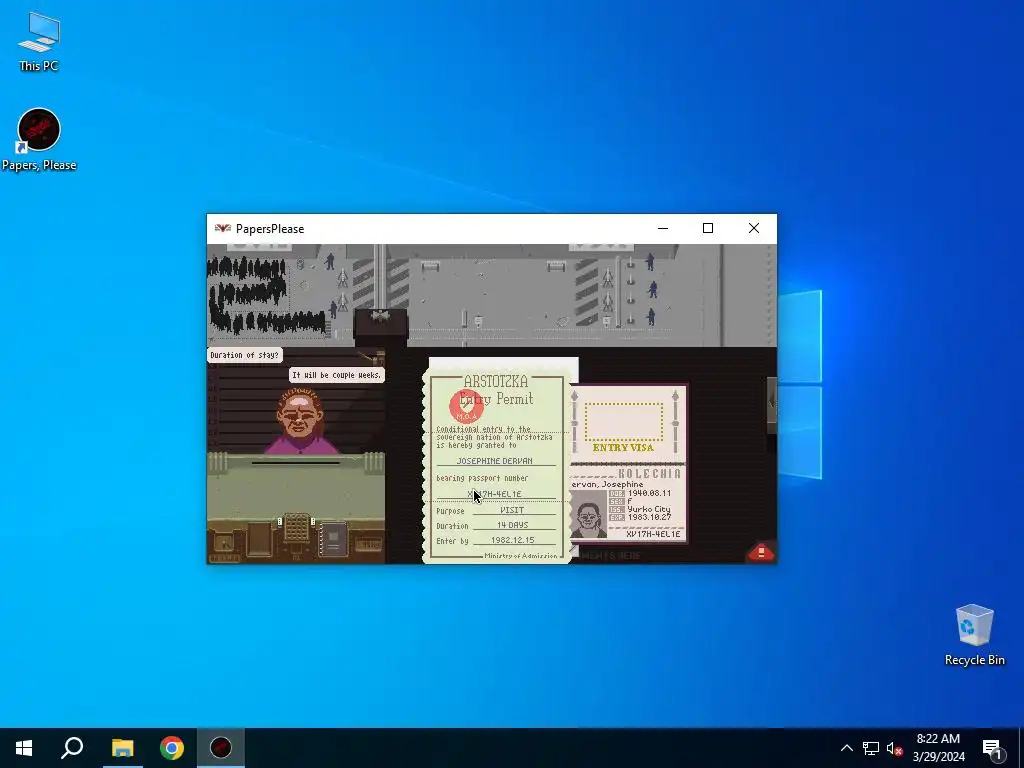The image size is (1024, 768).
Task: Click the MOA red seal on permit
Action: click(x=466, y=406)
